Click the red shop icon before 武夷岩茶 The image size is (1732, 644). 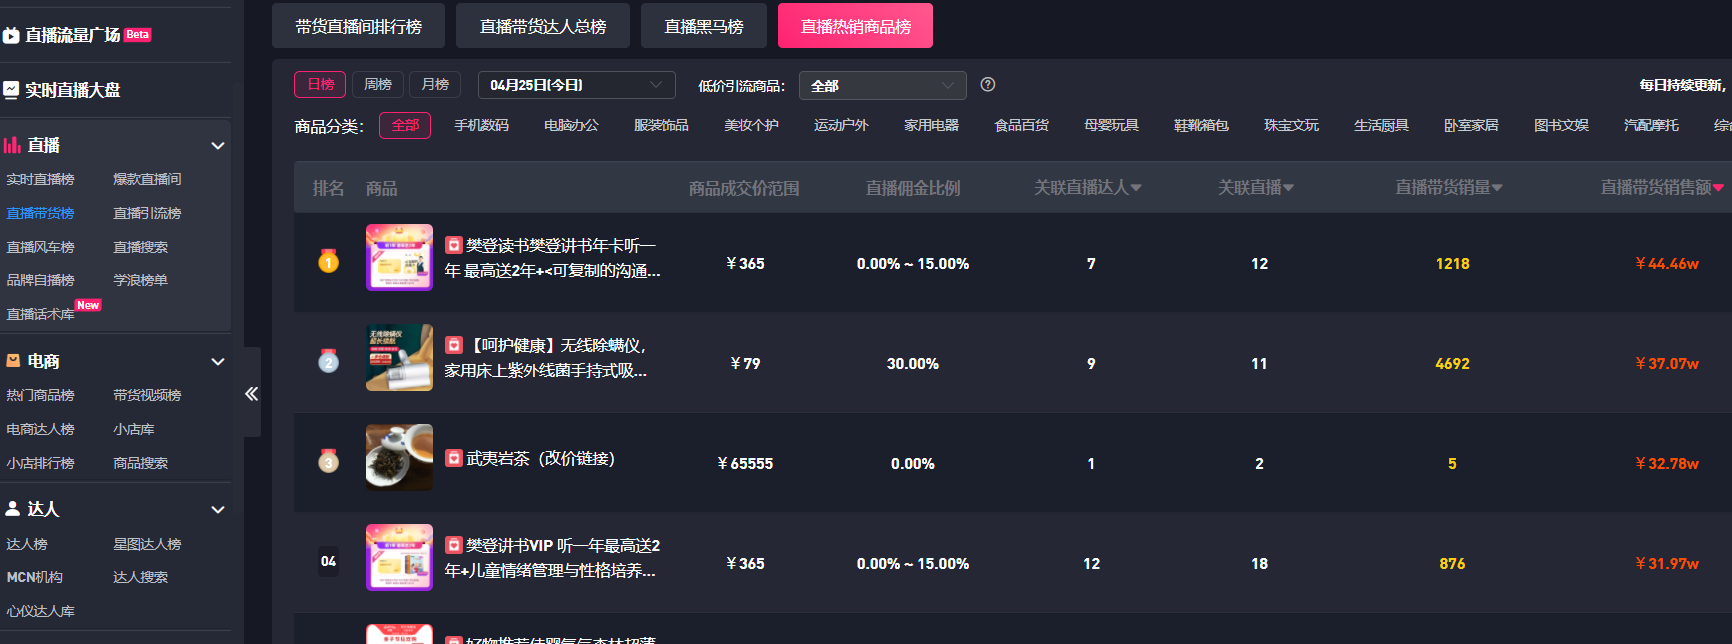click(454, 458)
